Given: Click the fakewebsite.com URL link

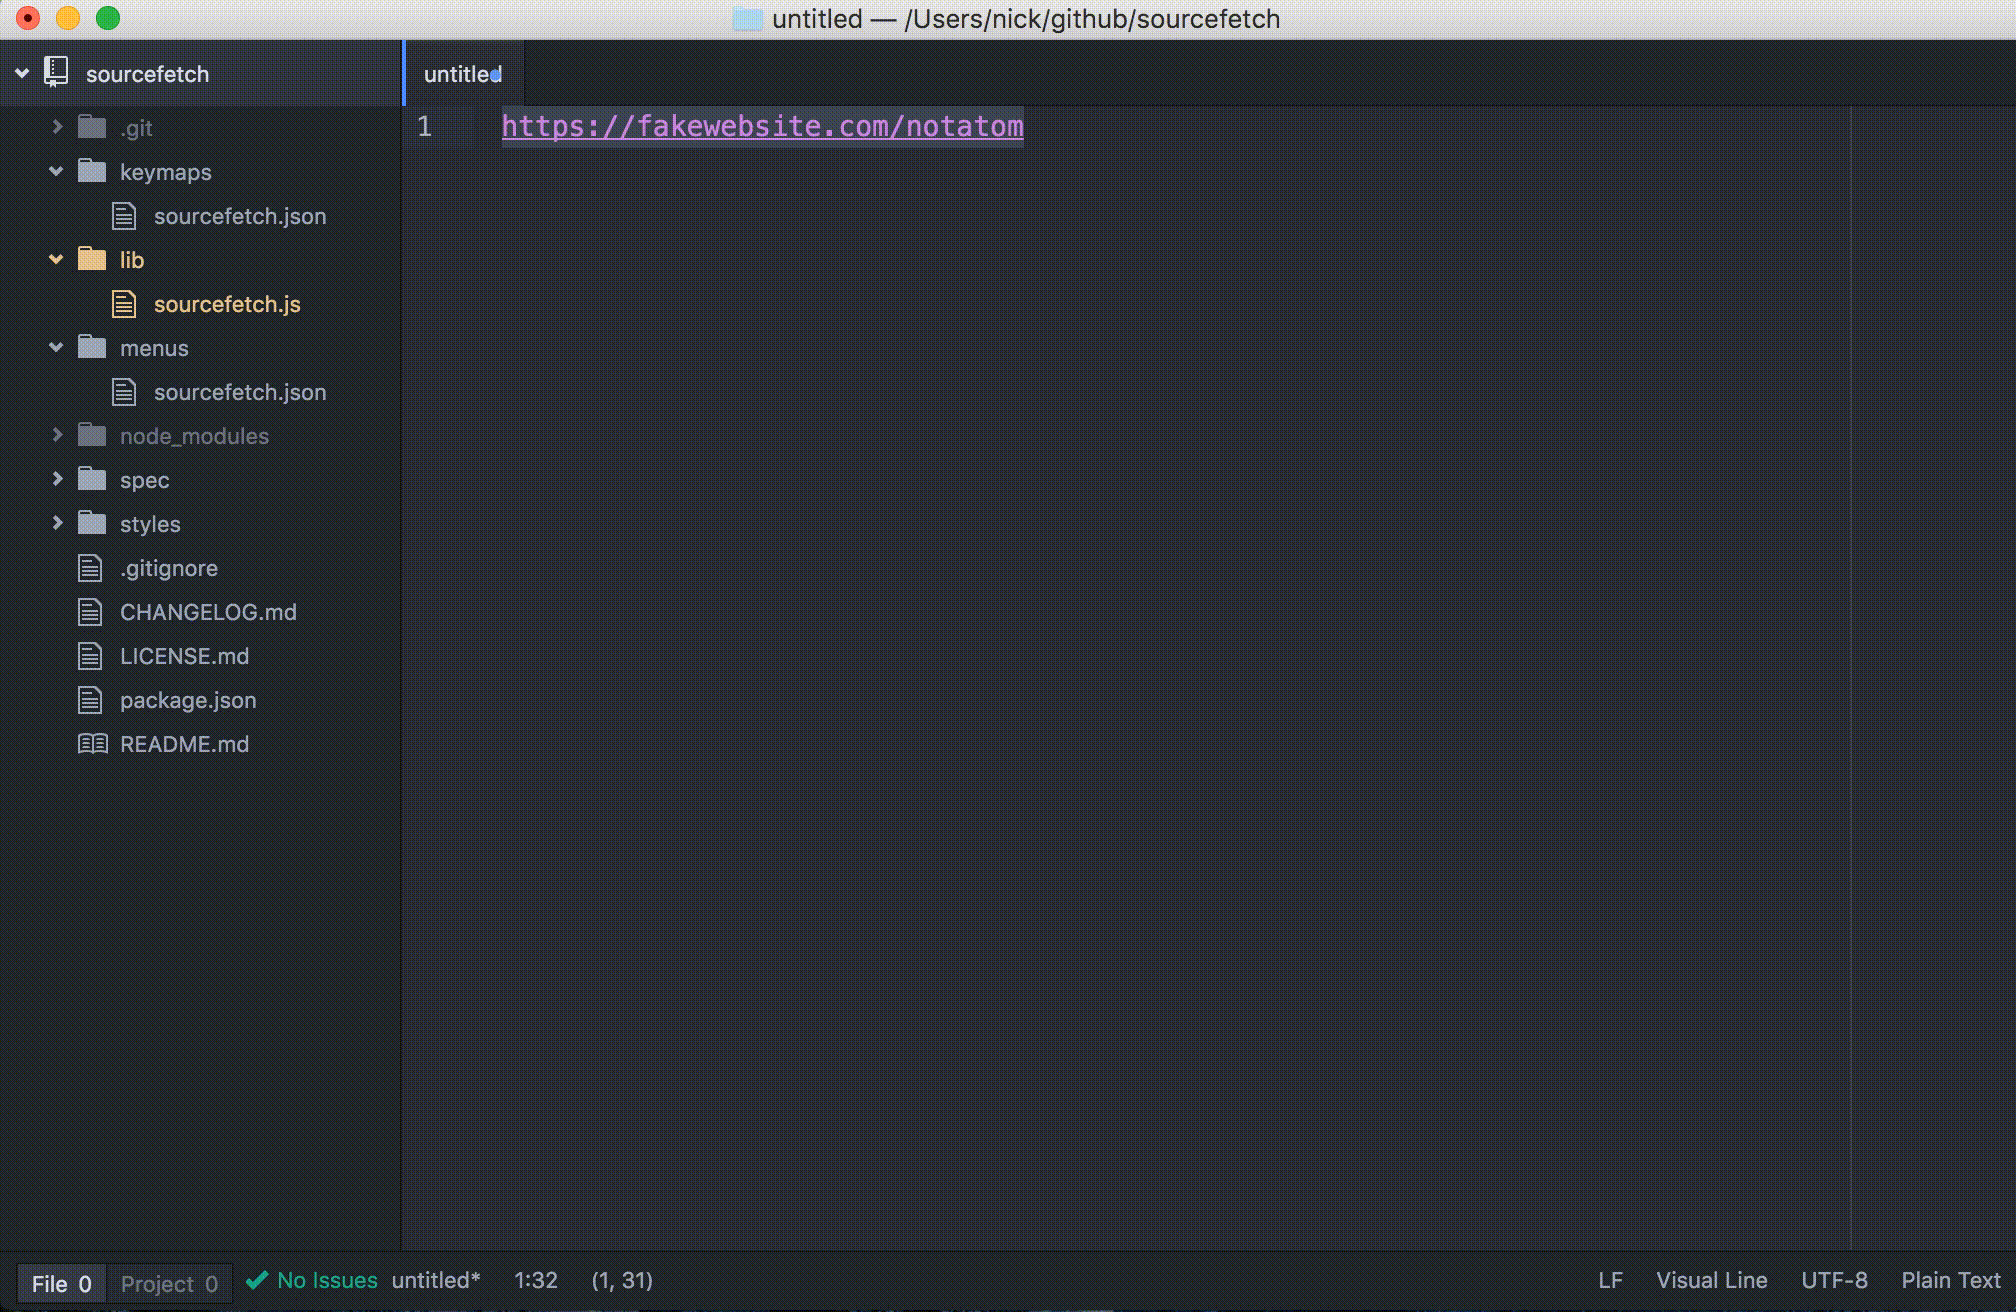Looking at the screenshot, I should pyautogui.click(x=761, y=126).
